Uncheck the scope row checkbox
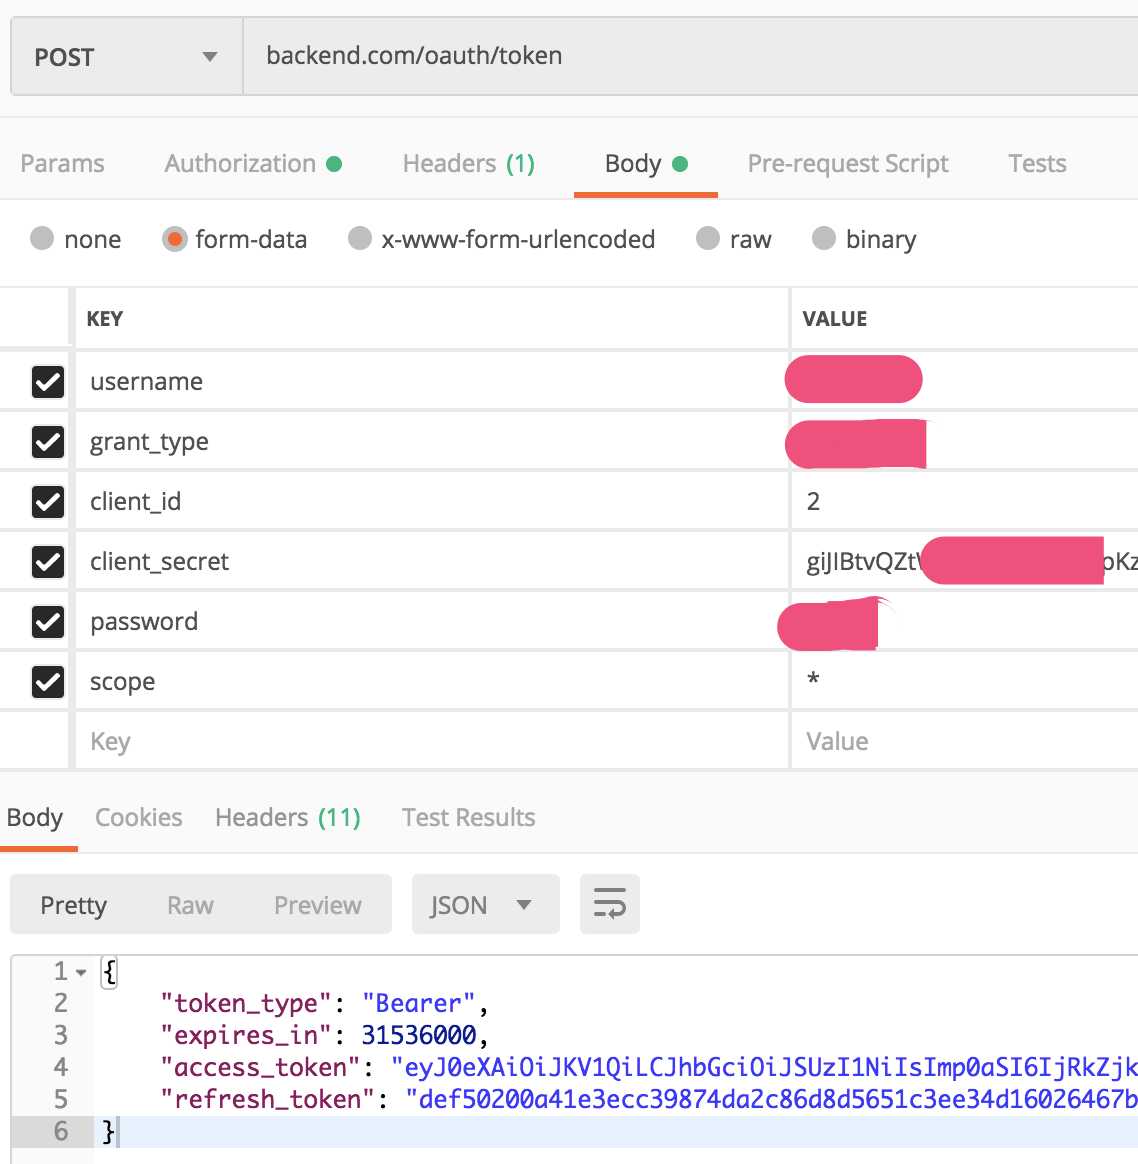Image resolution: width=1138 pixels, height=1164 pixels. tap(48, 682)
